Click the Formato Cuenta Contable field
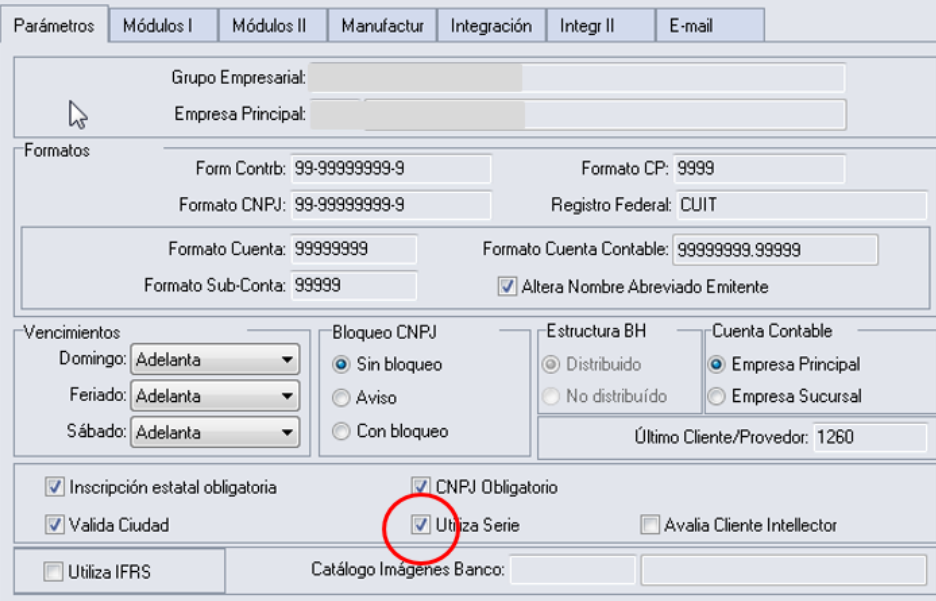Image resolution: width=936 pixels, height=601 pixels. 775,249
